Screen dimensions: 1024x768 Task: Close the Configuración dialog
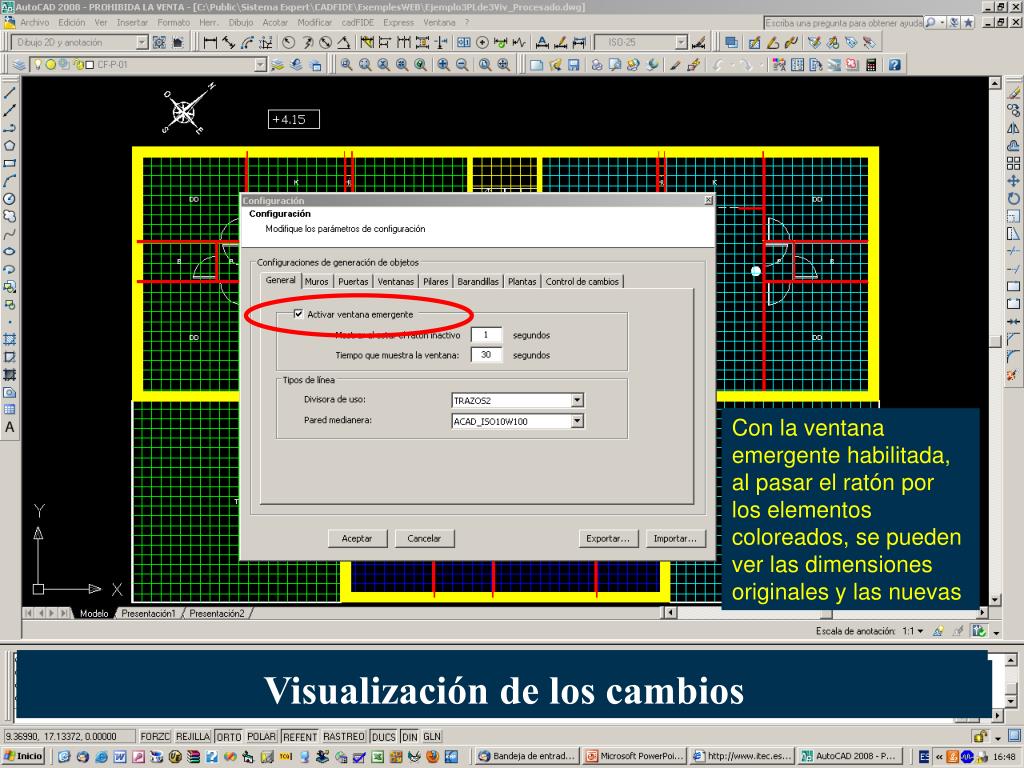[709, 200]
